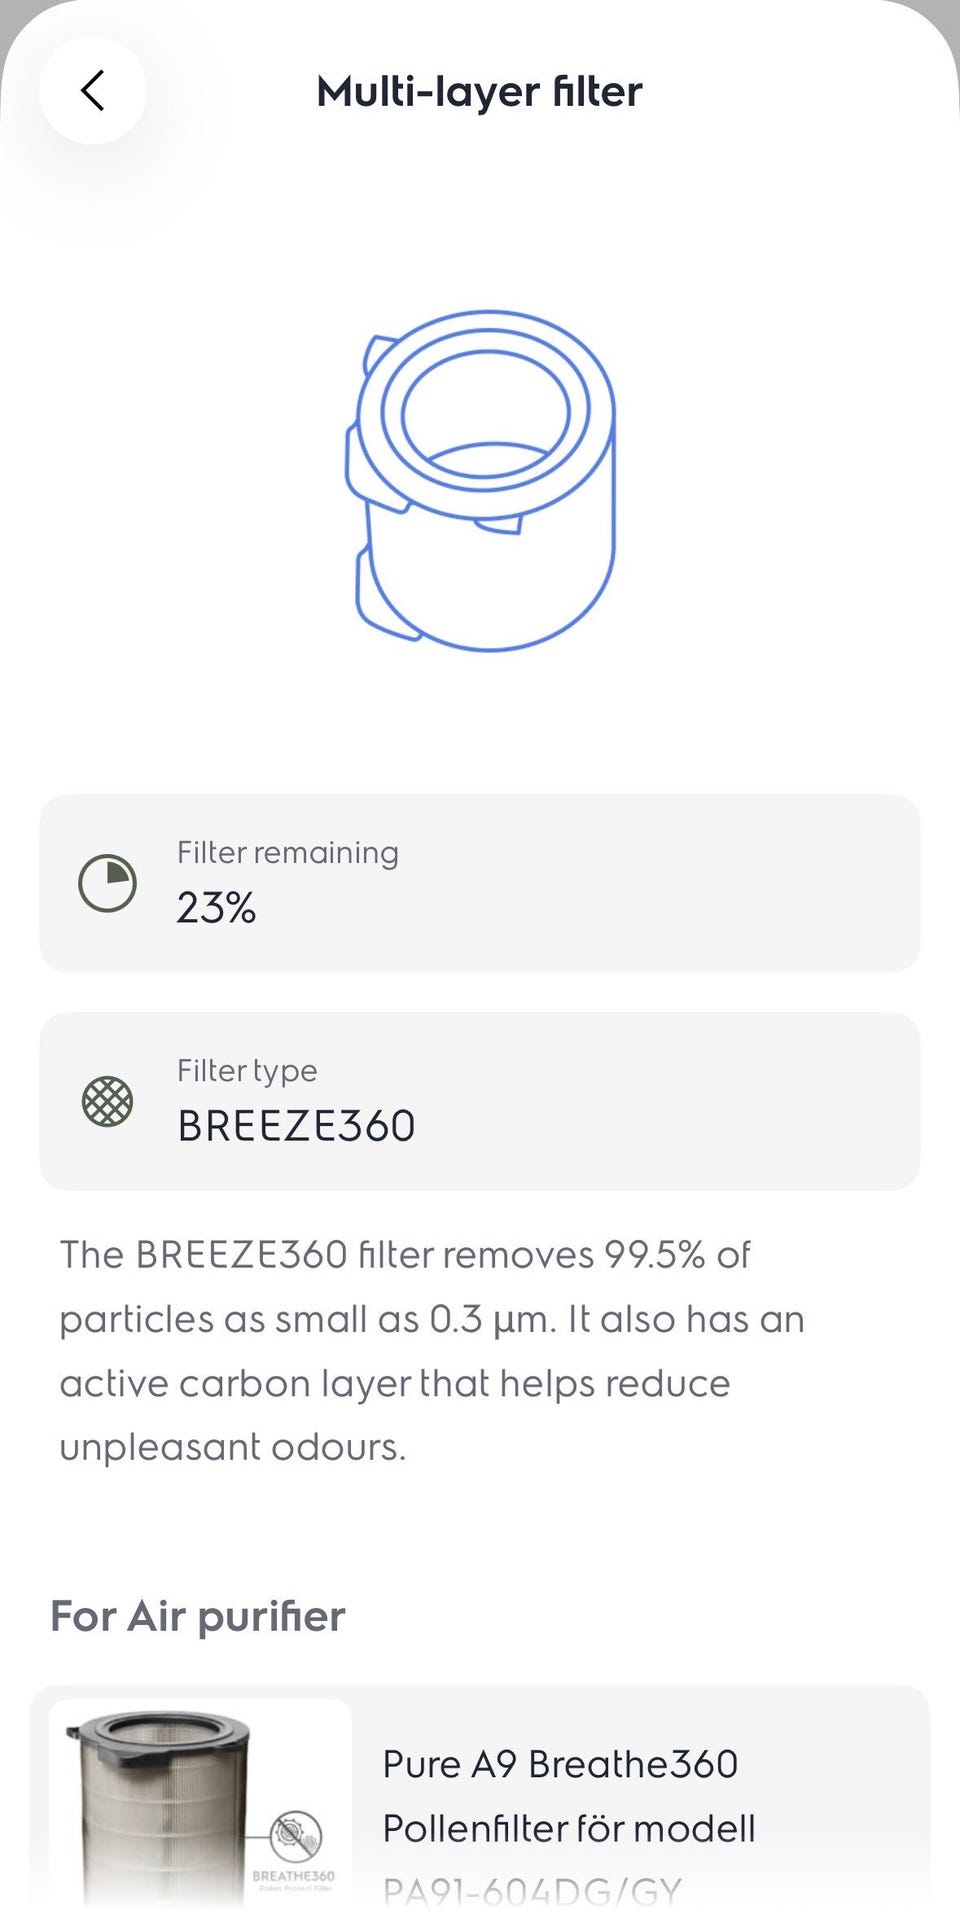Click the pie-chart filter remaining icon
Screen dimensions: 960x1910
tap(108, 883)
